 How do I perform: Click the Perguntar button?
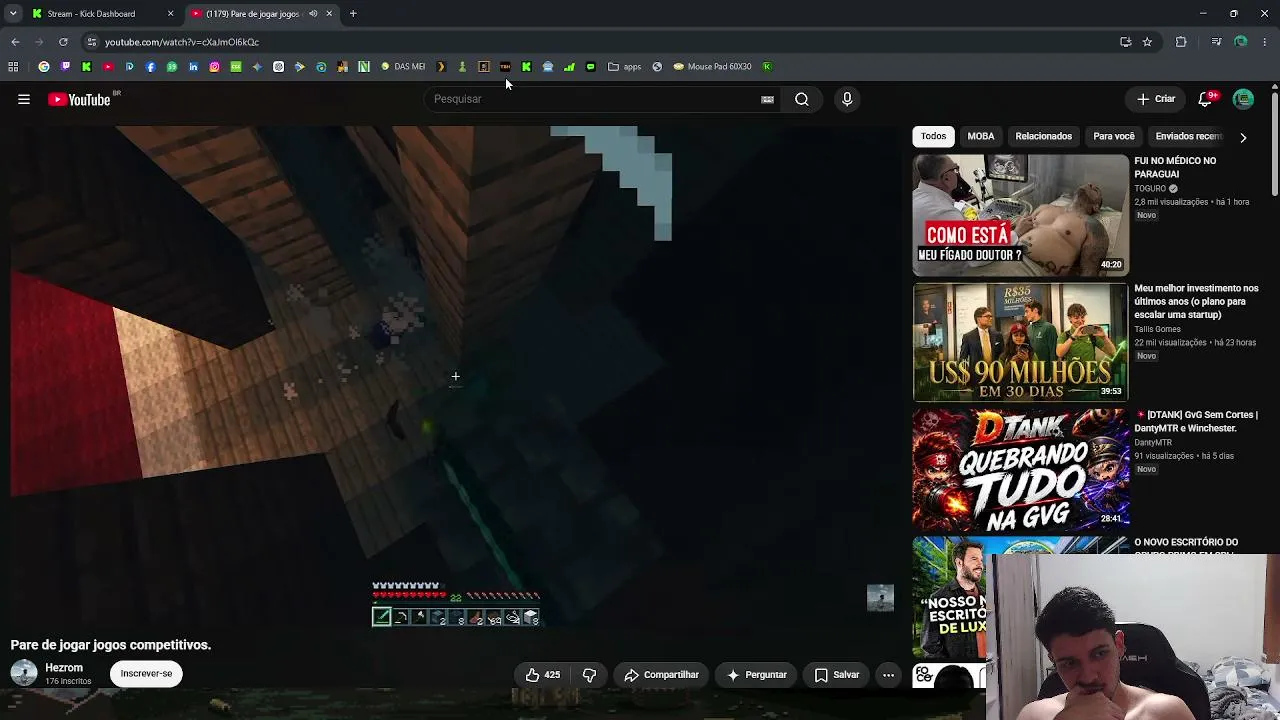point(756,675)
